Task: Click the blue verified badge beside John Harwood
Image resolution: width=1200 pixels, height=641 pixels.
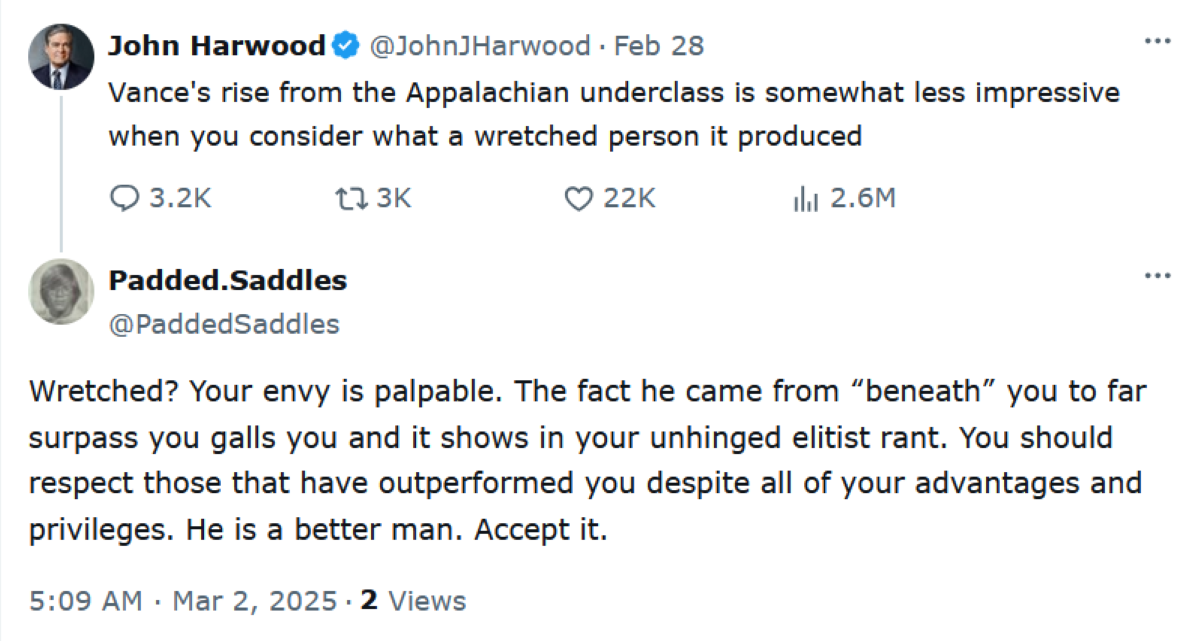Action: point(345,46)
